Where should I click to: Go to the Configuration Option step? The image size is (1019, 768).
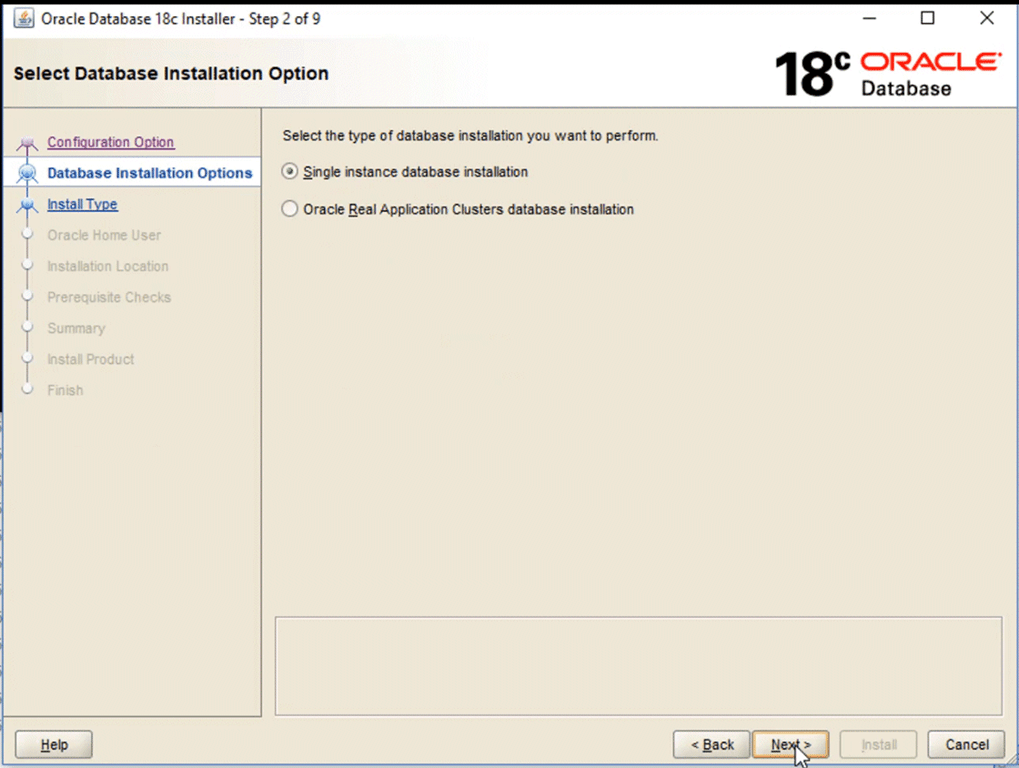point(110,142)
